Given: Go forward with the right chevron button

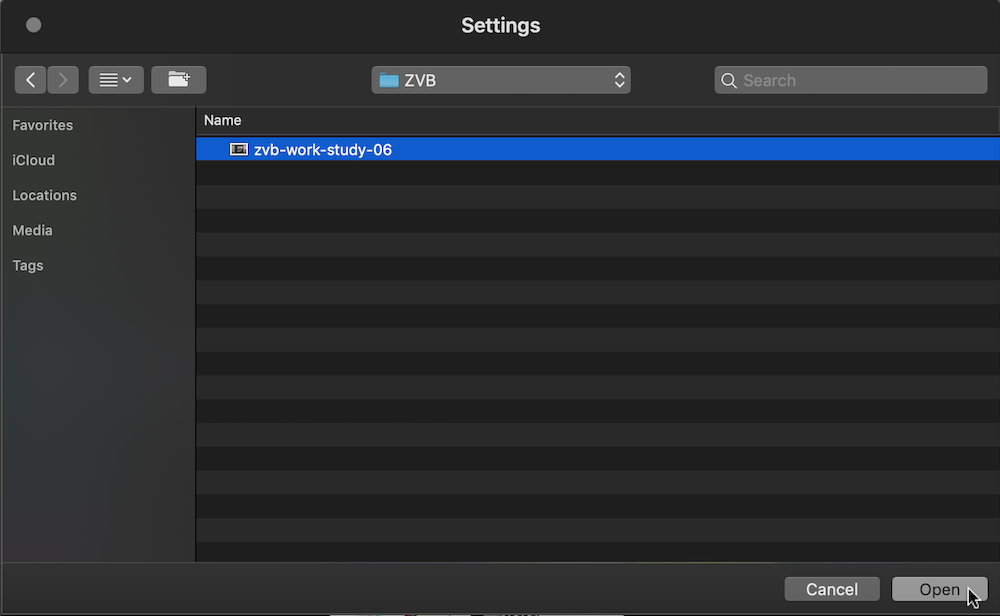Looking at the screenshot, I should coord(63,80).
